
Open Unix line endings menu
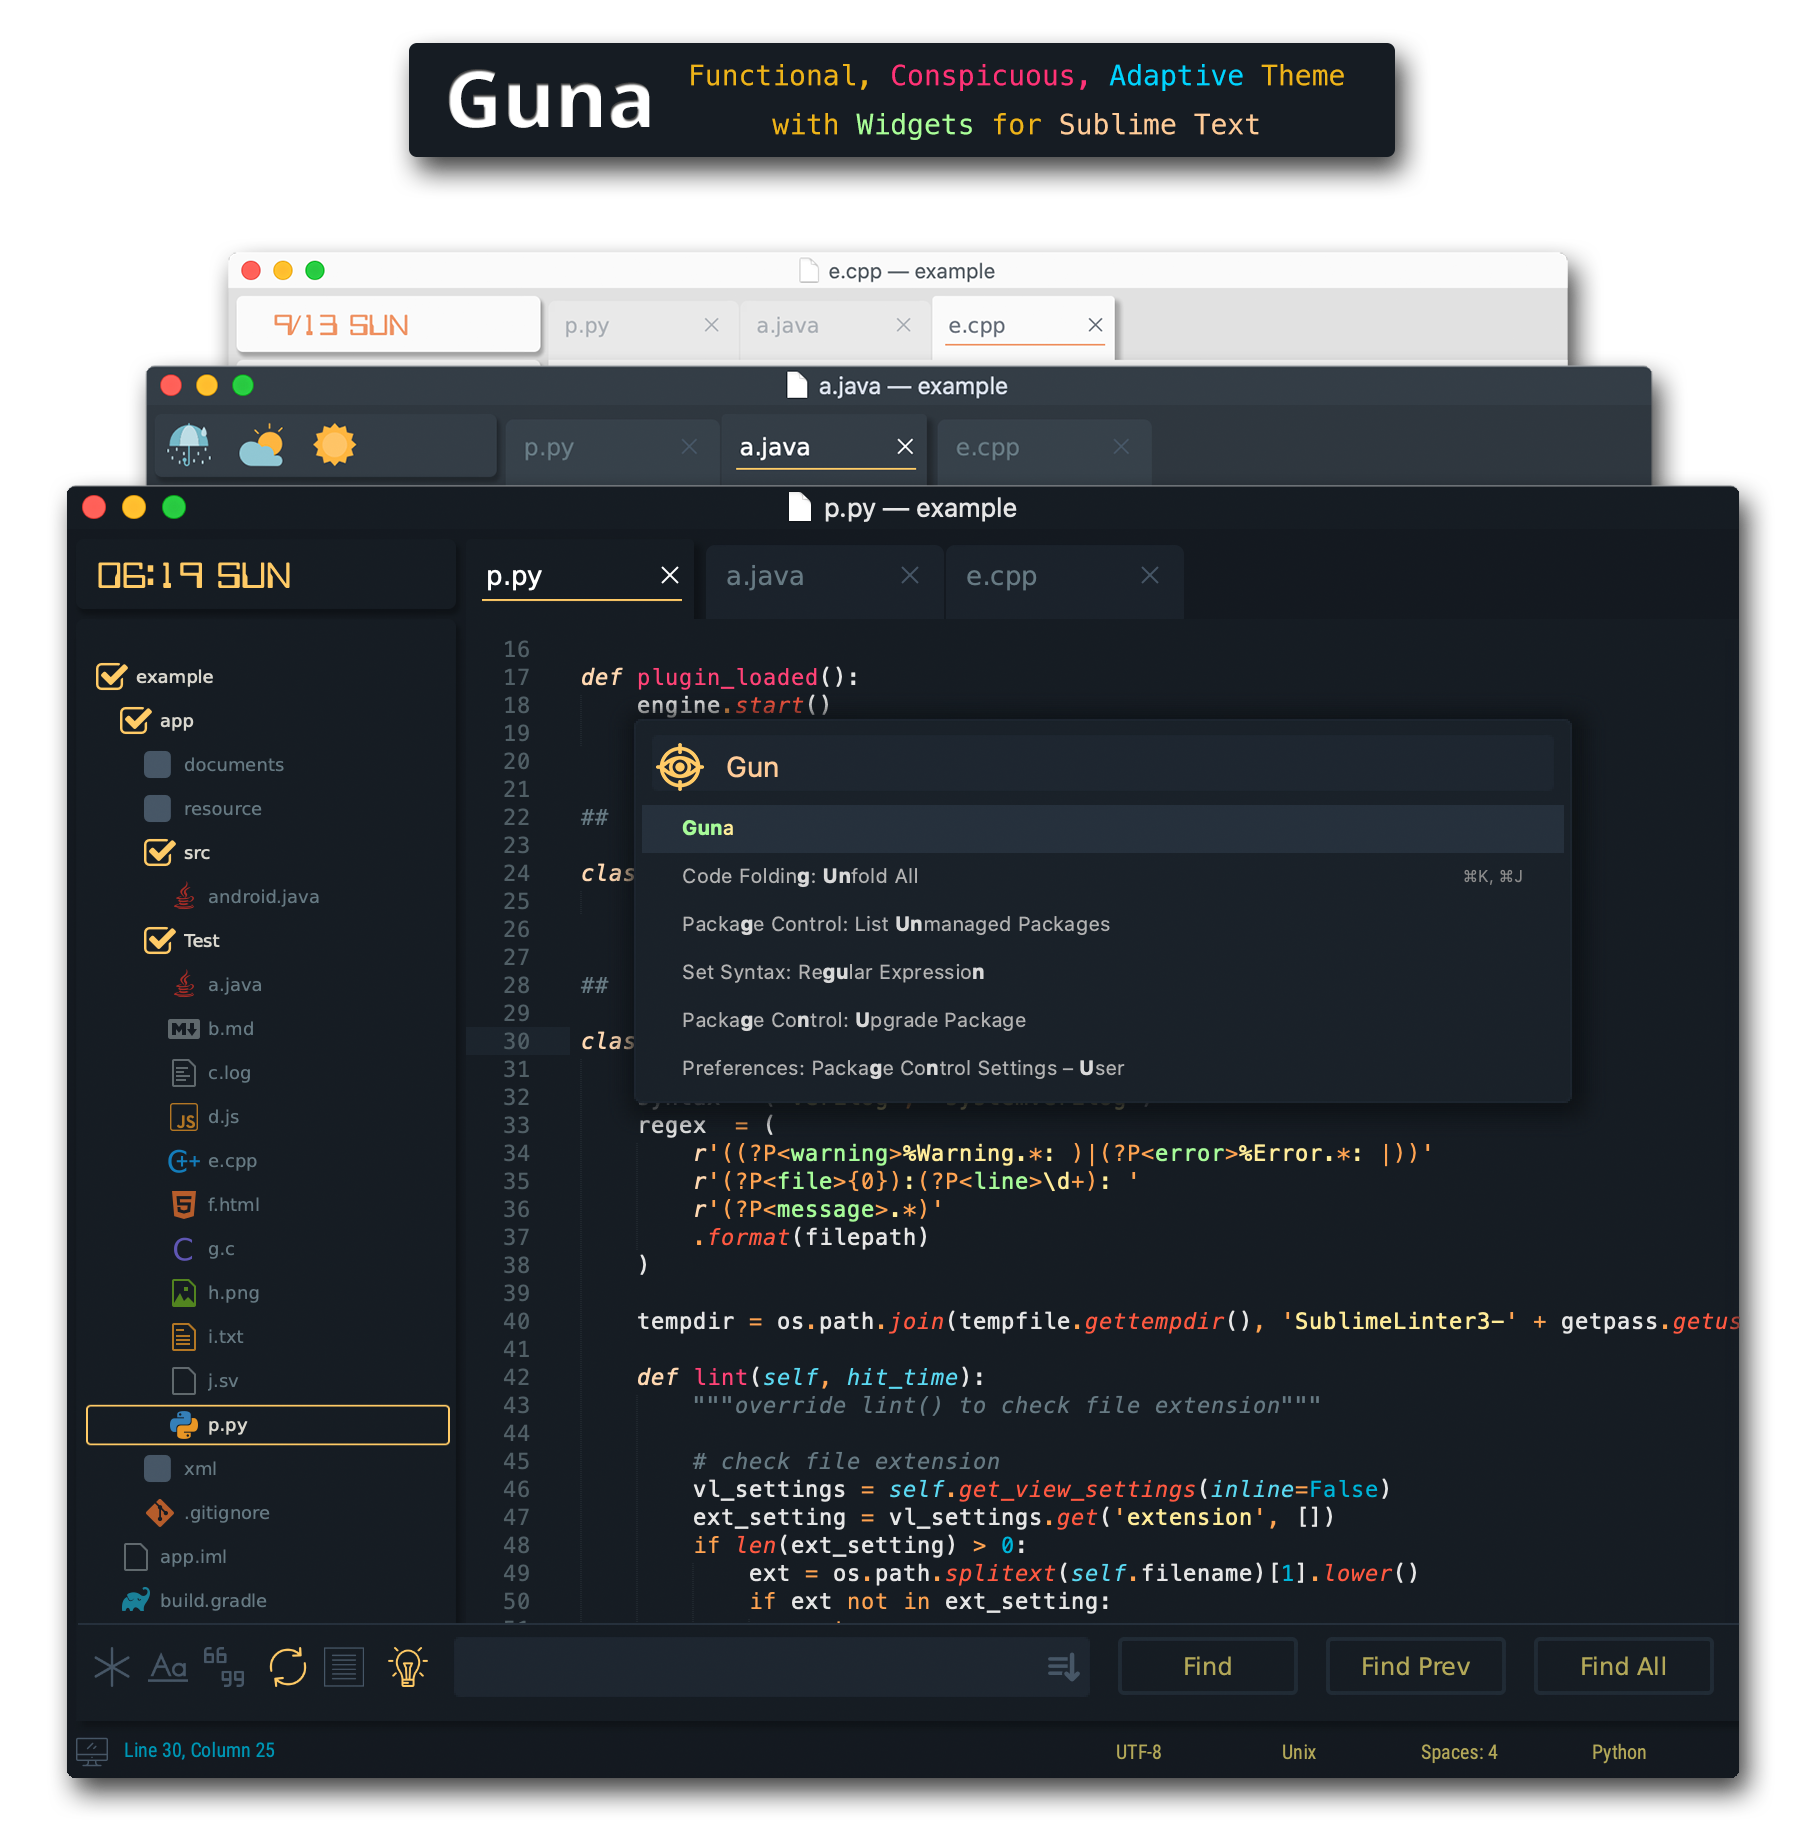[x=1299, y=1752]
